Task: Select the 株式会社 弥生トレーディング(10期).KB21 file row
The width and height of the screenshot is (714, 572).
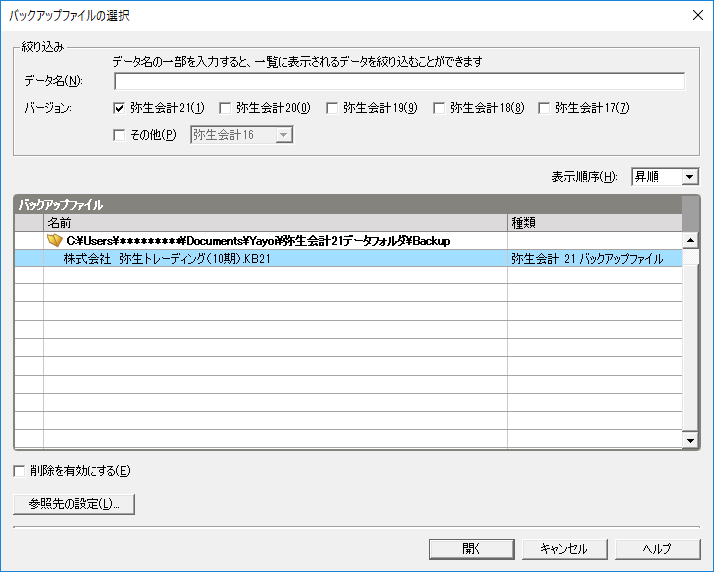Action: (348, 258)
